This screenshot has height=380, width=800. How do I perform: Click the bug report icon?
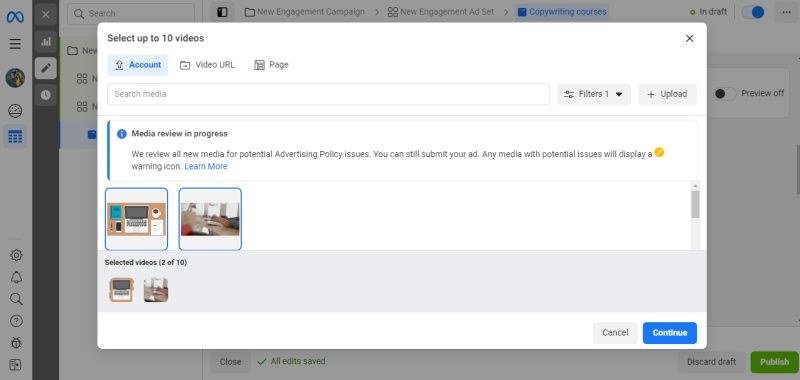(x=16, y=343)
